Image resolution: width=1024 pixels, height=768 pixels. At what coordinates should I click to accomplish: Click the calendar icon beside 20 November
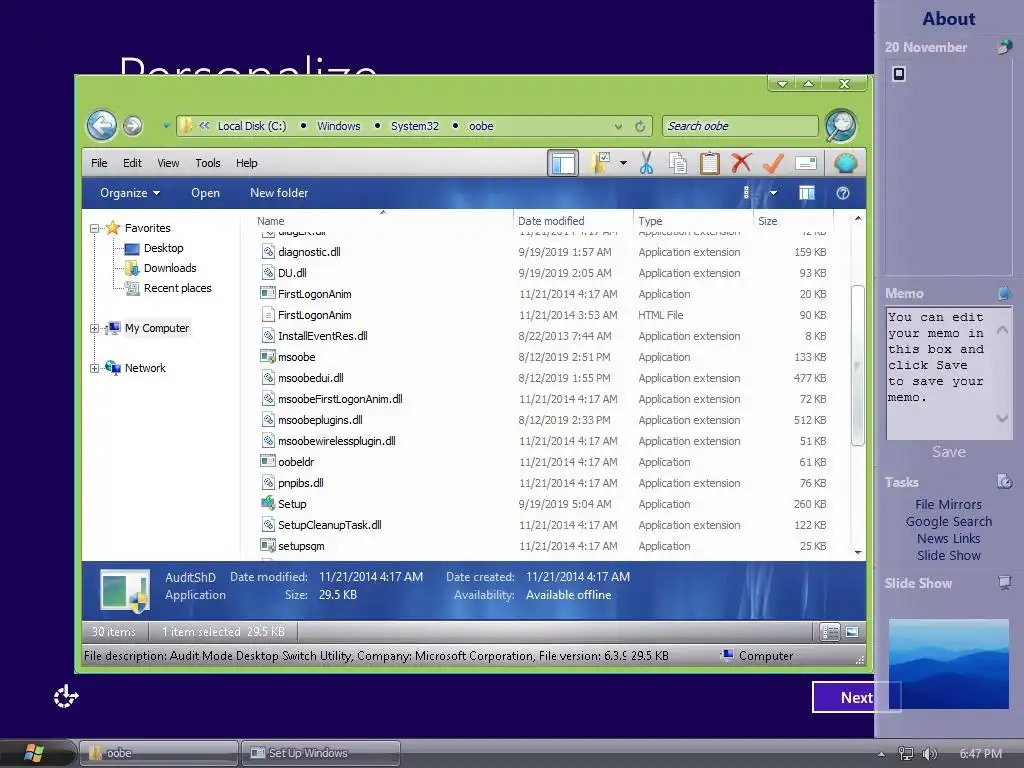pyautogui.click(x=1004, y=47)
